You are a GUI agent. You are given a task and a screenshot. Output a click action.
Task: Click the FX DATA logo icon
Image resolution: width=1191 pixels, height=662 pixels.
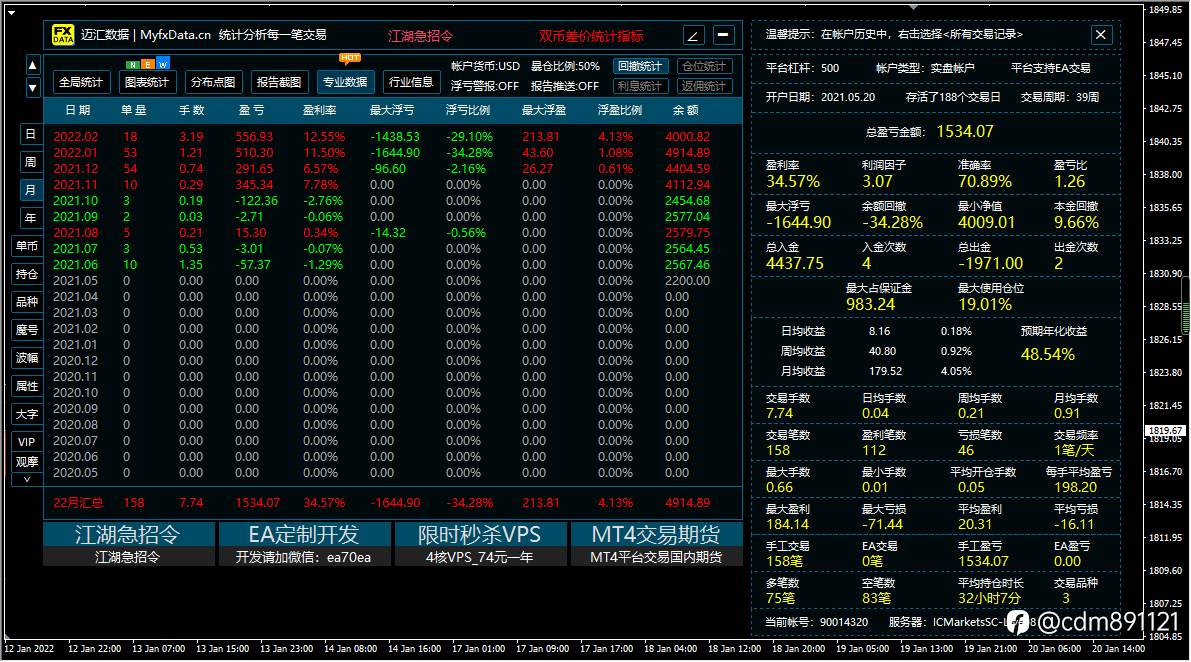63,35
